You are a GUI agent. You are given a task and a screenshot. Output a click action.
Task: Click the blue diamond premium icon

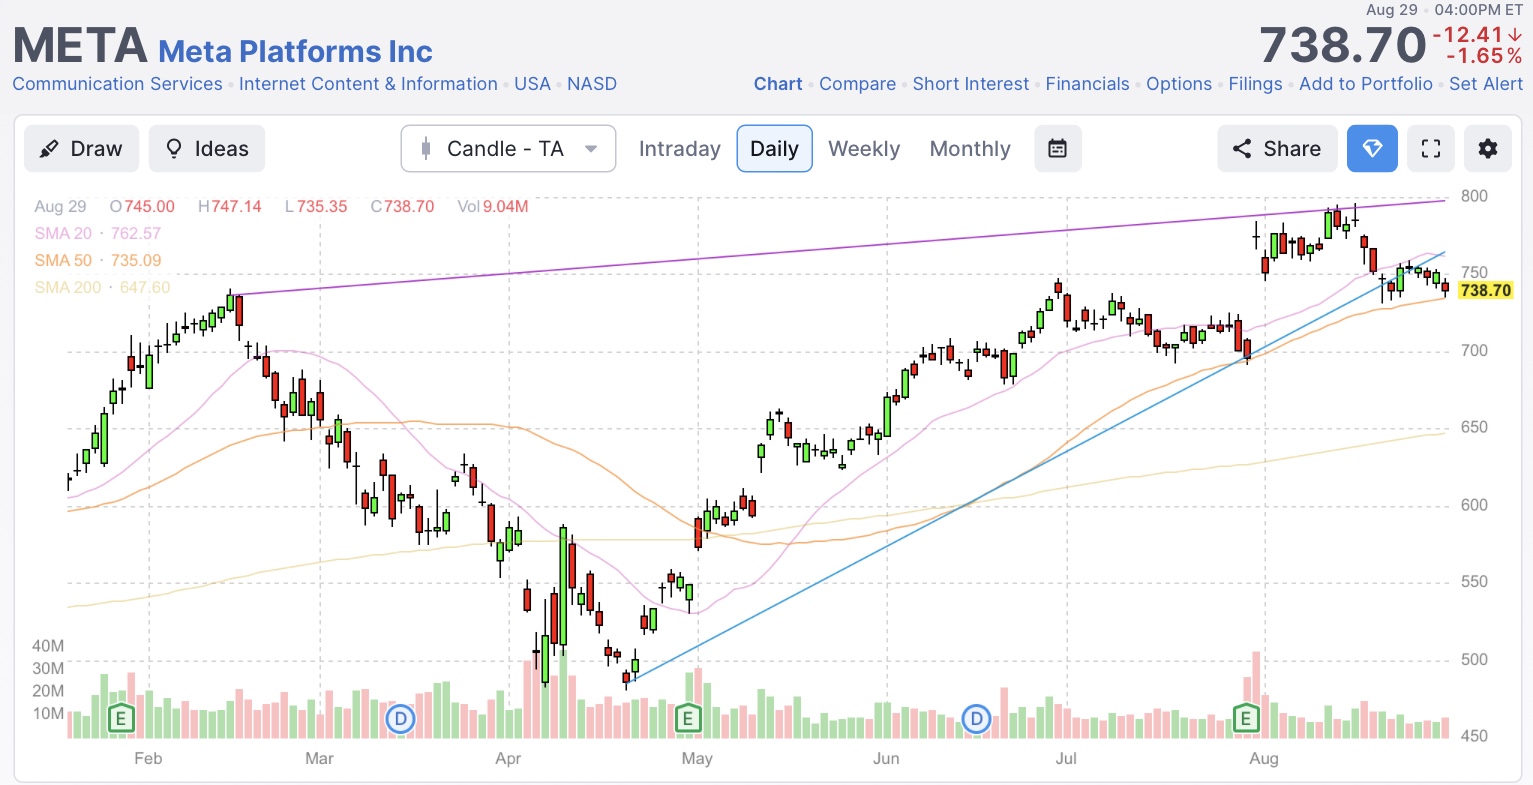(1372, 149)
